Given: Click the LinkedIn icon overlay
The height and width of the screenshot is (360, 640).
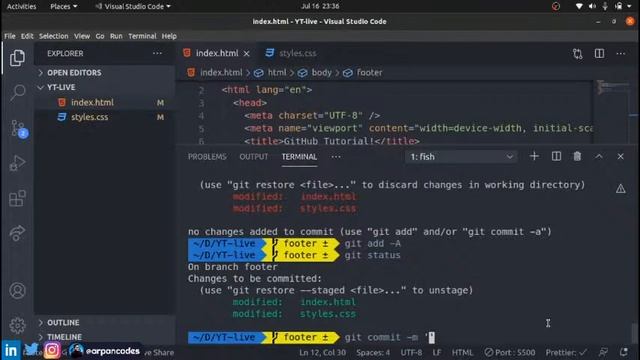Looking at the screenshot, I should click(x=11, y=351).
